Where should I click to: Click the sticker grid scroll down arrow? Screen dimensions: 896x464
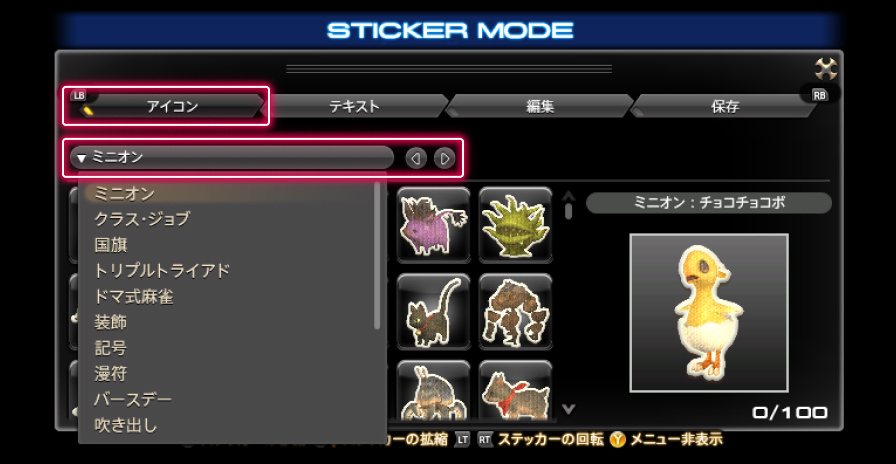tap(569, 409)
